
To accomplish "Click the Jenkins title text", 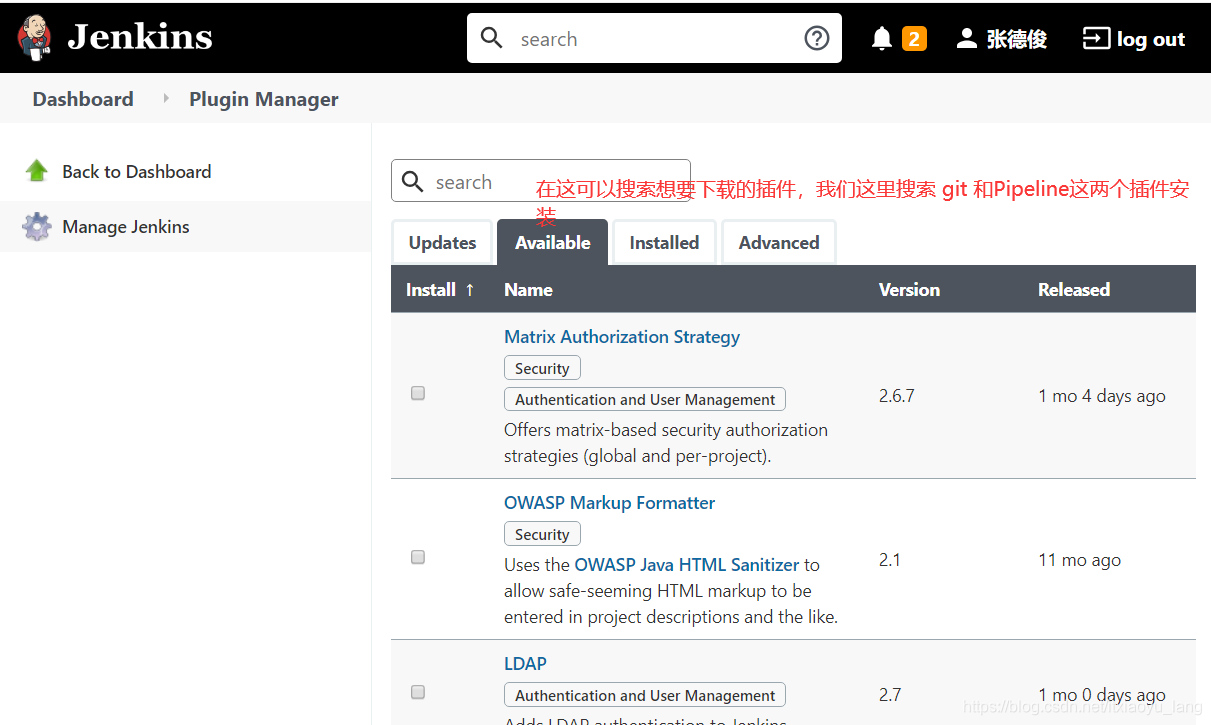I will click(x=140, y=38).
